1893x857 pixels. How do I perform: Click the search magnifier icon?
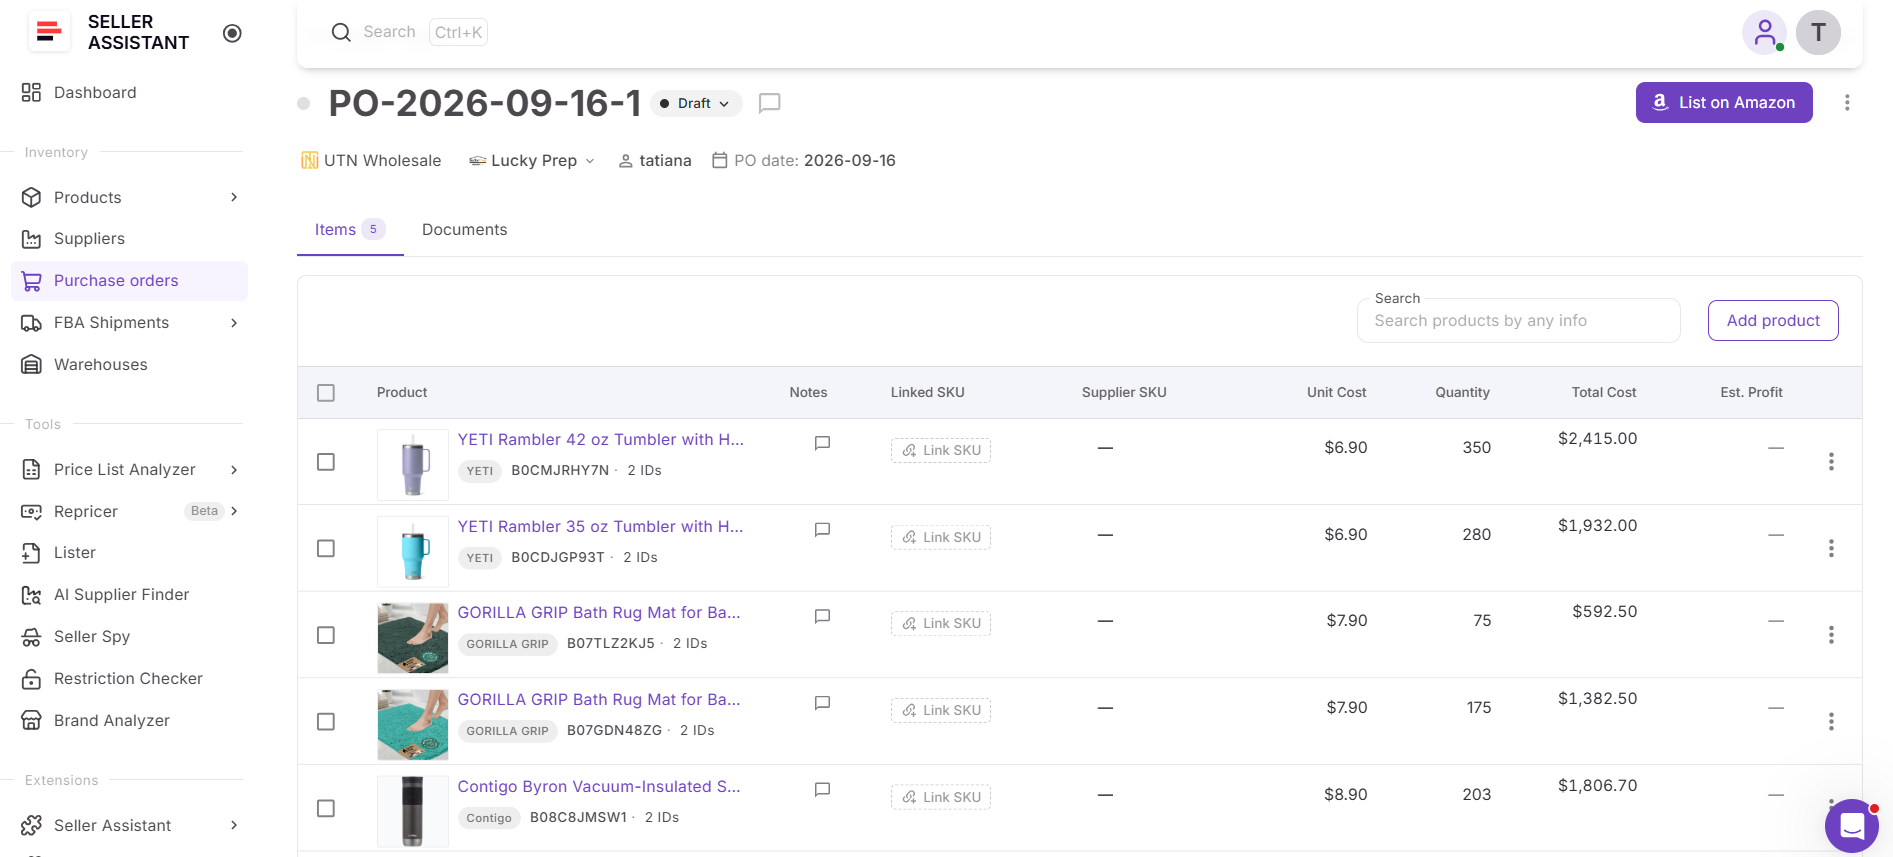click(x=341, y=32)
